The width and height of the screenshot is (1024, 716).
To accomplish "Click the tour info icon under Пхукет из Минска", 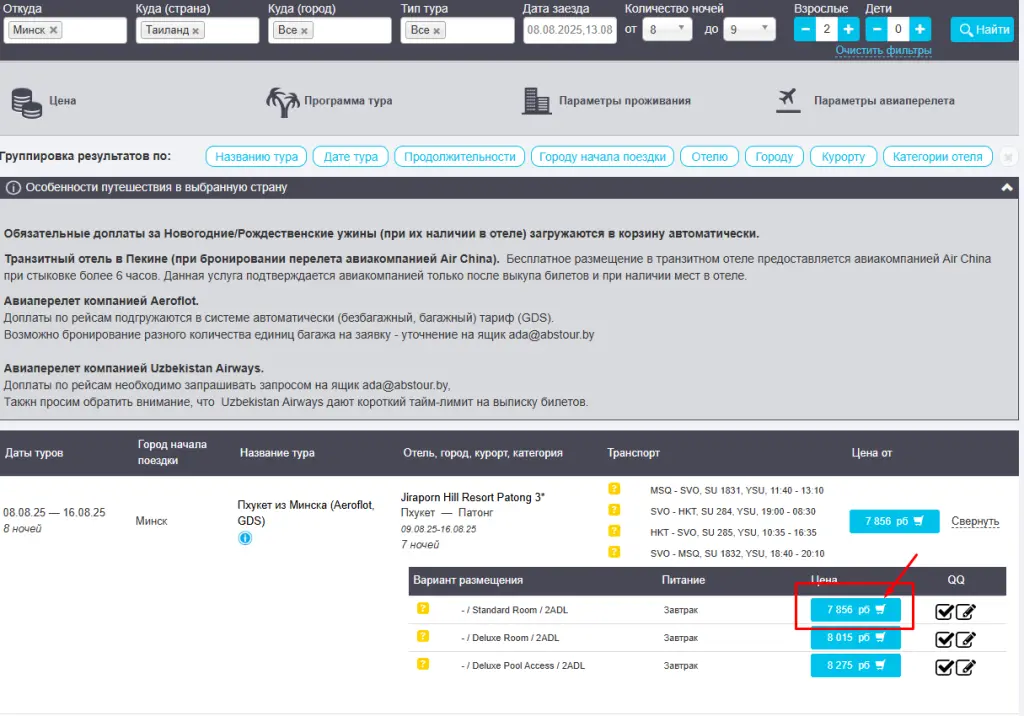I will tap(245, 539).
